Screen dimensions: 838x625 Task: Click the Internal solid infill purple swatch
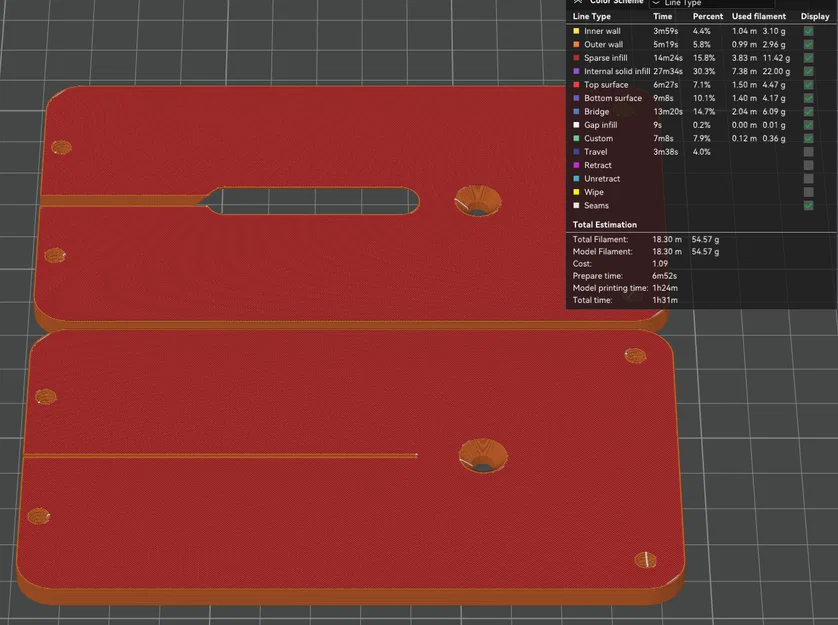(576, 71)
